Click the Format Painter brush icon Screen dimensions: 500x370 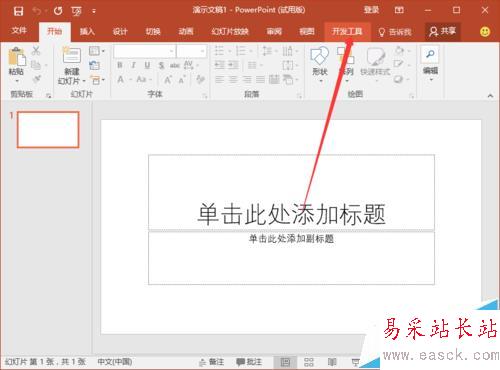pyautogui.click(x=36, y=79)
